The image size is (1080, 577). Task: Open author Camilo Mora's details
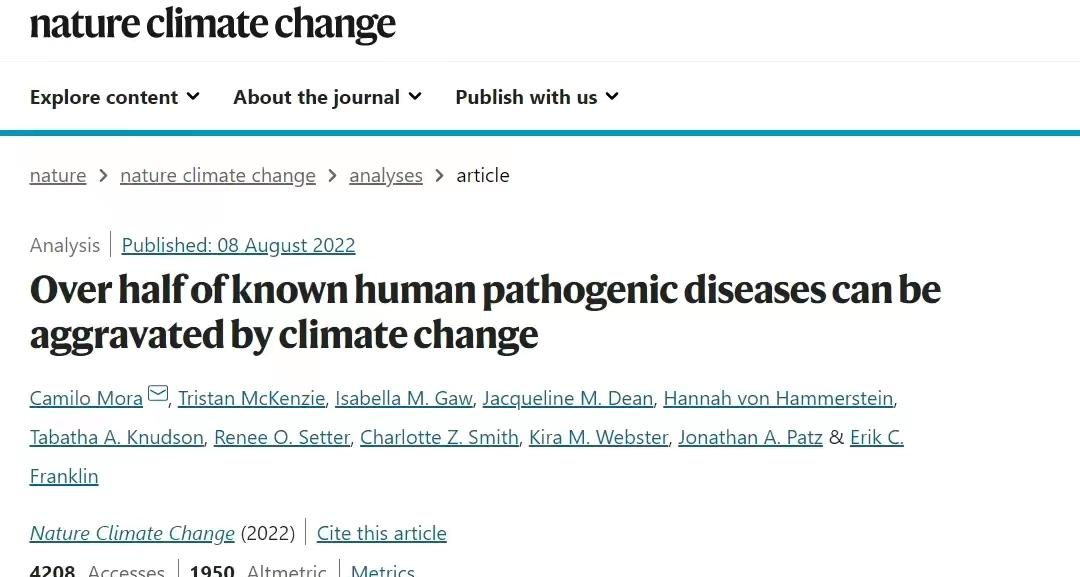tap(86, 398)
